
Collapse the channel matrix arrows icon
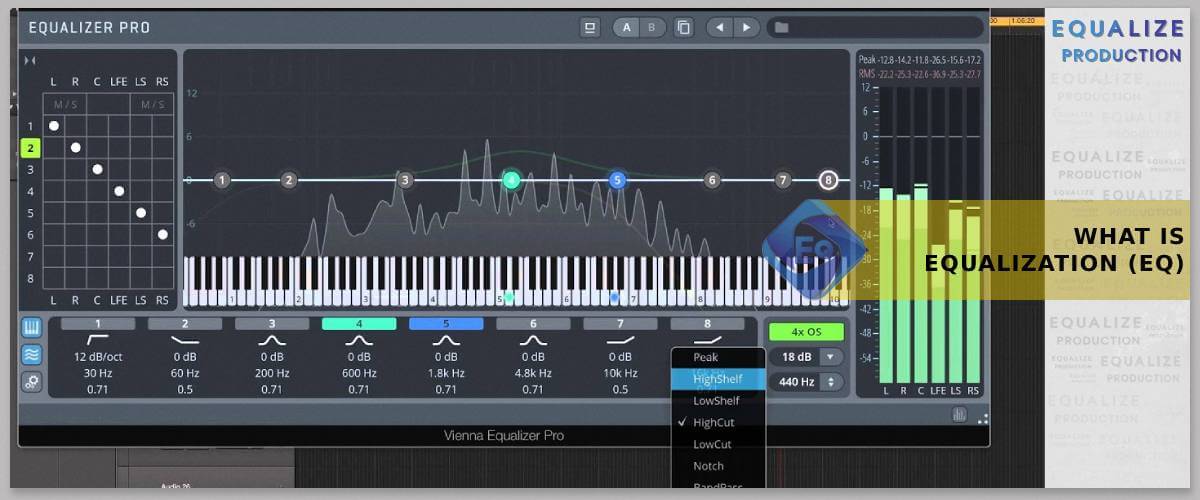30,61
